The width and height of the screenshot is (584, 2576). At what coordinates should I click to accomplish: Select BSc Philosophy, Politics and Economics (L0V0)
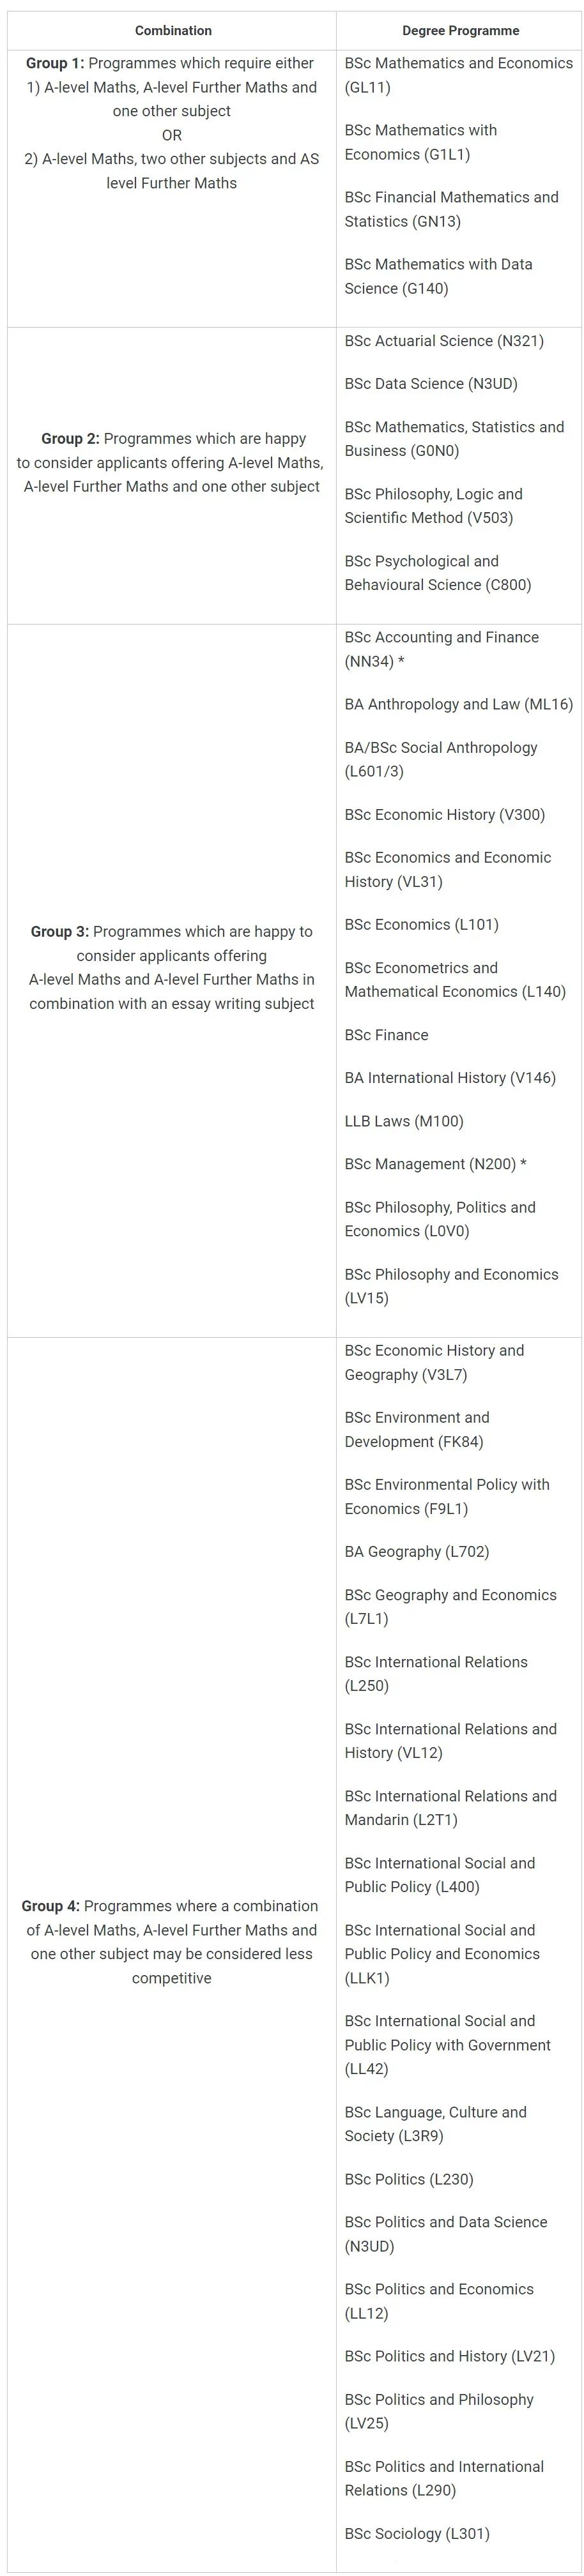click(x=440, y=1219)
